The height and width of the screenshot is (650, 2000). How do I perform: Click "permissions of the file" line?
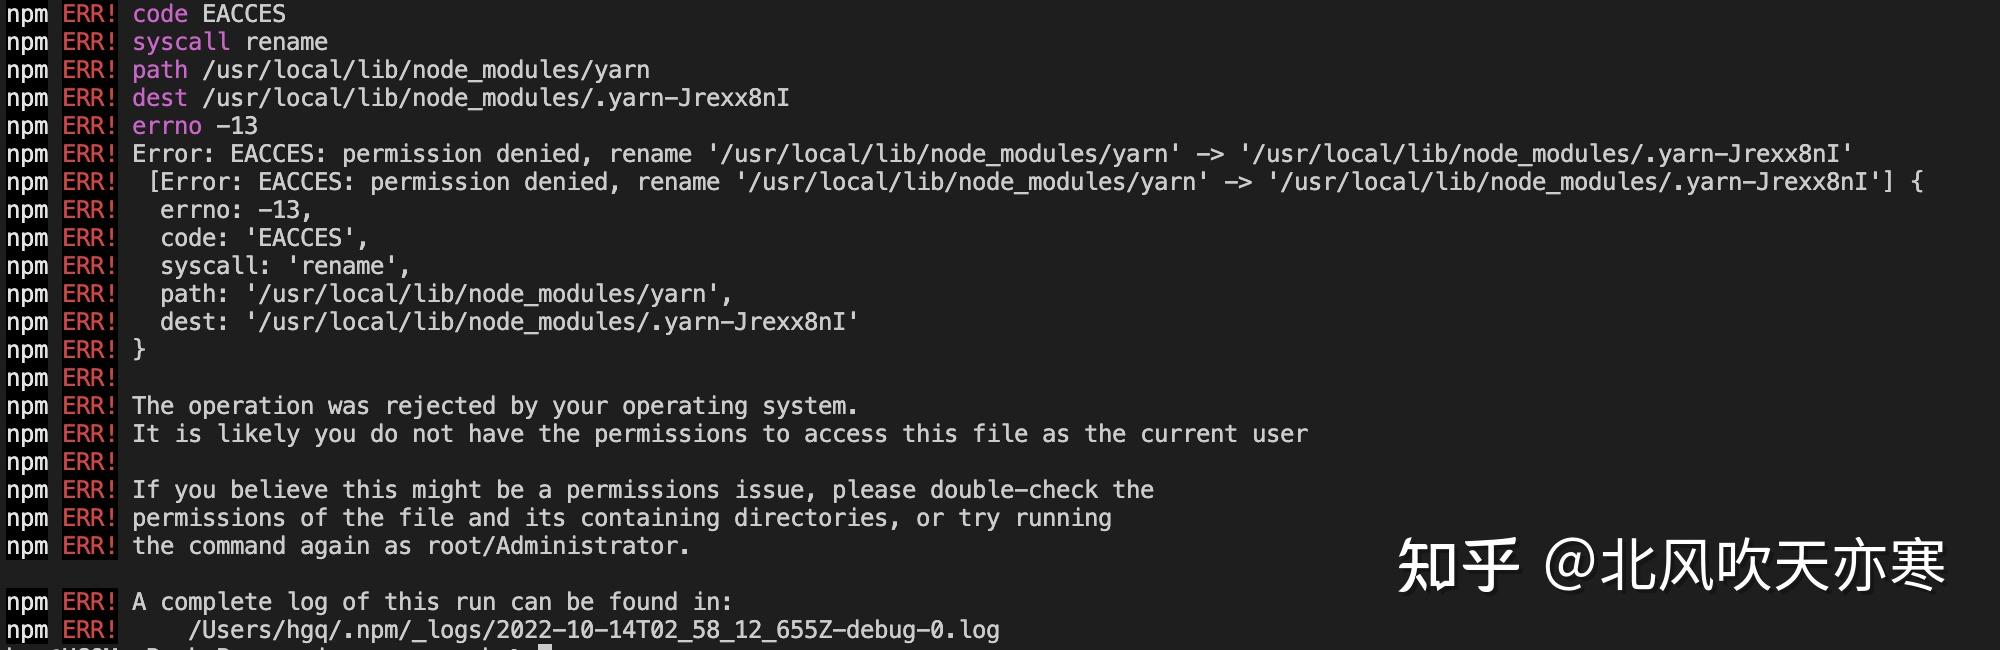coord(621,518)
